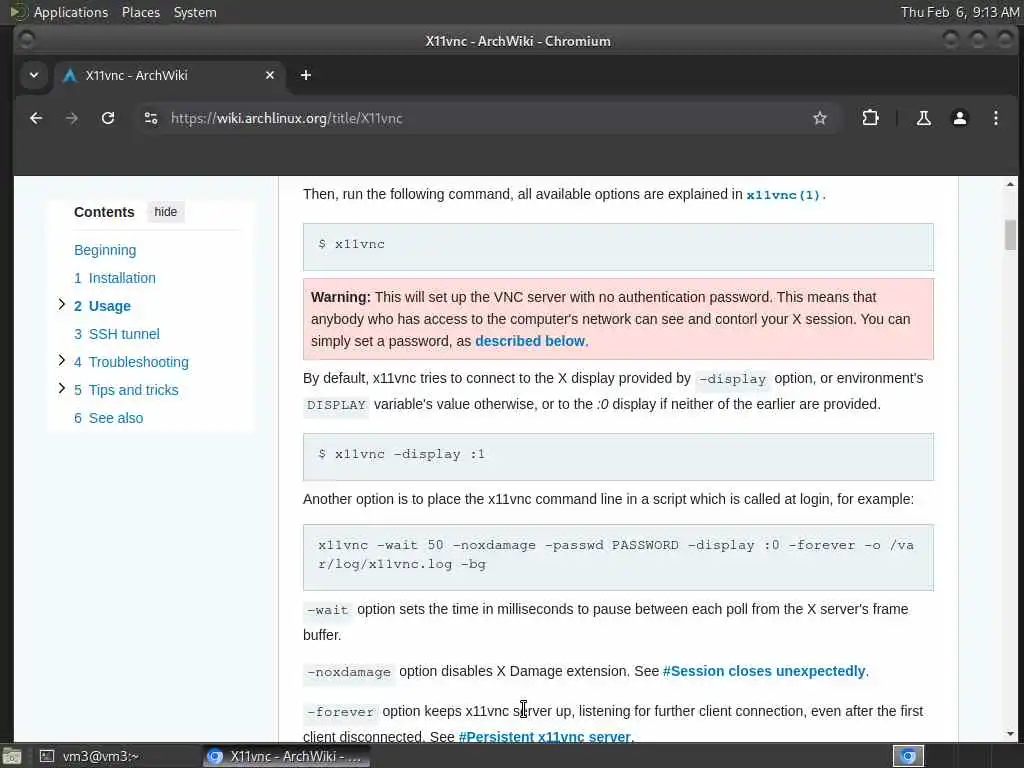Bookmark this page with the star
Image resolution: width=1024 pixels, height=768 pixels.
pos(820,118)
